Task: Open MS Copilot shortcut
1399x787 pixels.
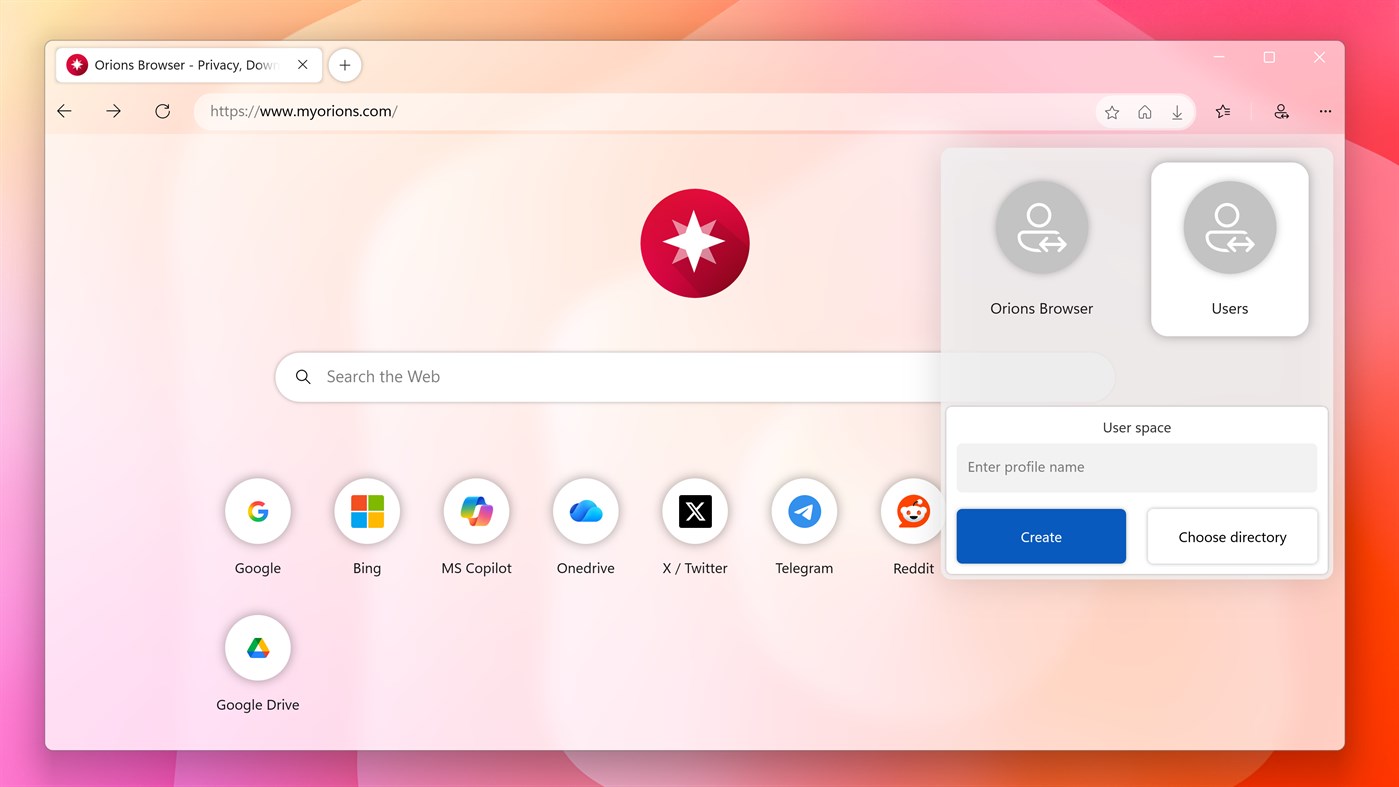Action: coord(476,511)
